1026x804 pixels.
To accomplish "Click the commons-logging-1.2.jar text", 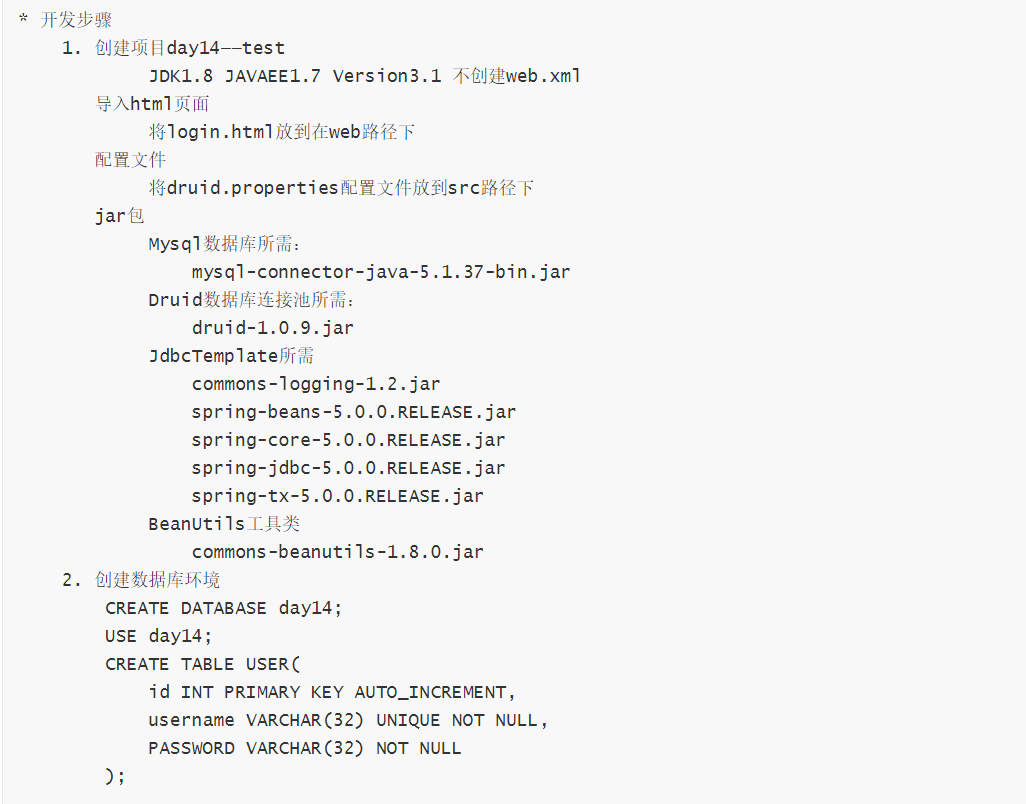I will pos(316,384).
